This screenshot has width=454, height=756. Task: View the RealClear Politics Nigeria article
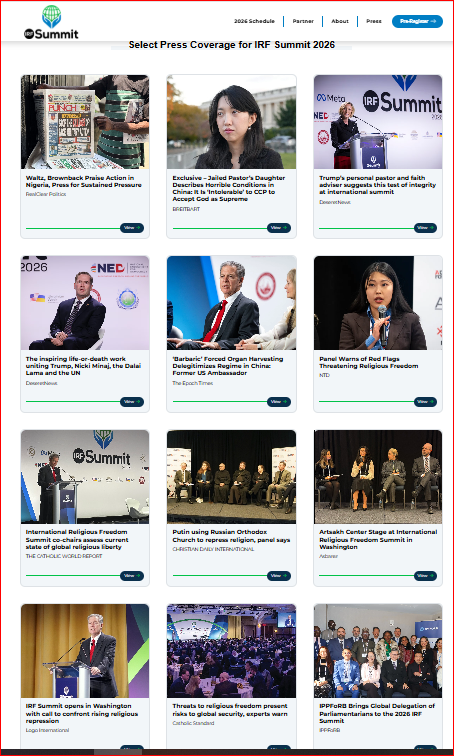coord(132,228)
